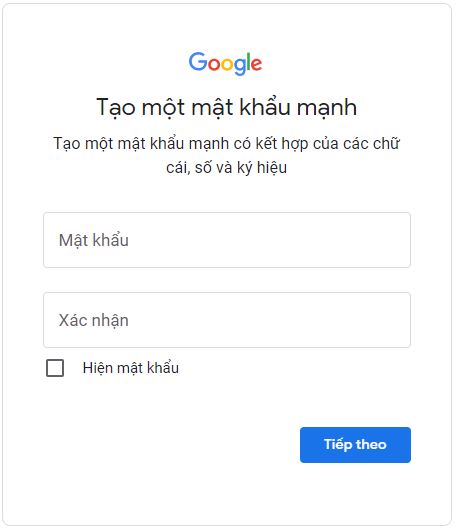The width and height of the screenshot is (456, 531).
Task: Click the blue lowercase g in Google logo
Action: 241,67
